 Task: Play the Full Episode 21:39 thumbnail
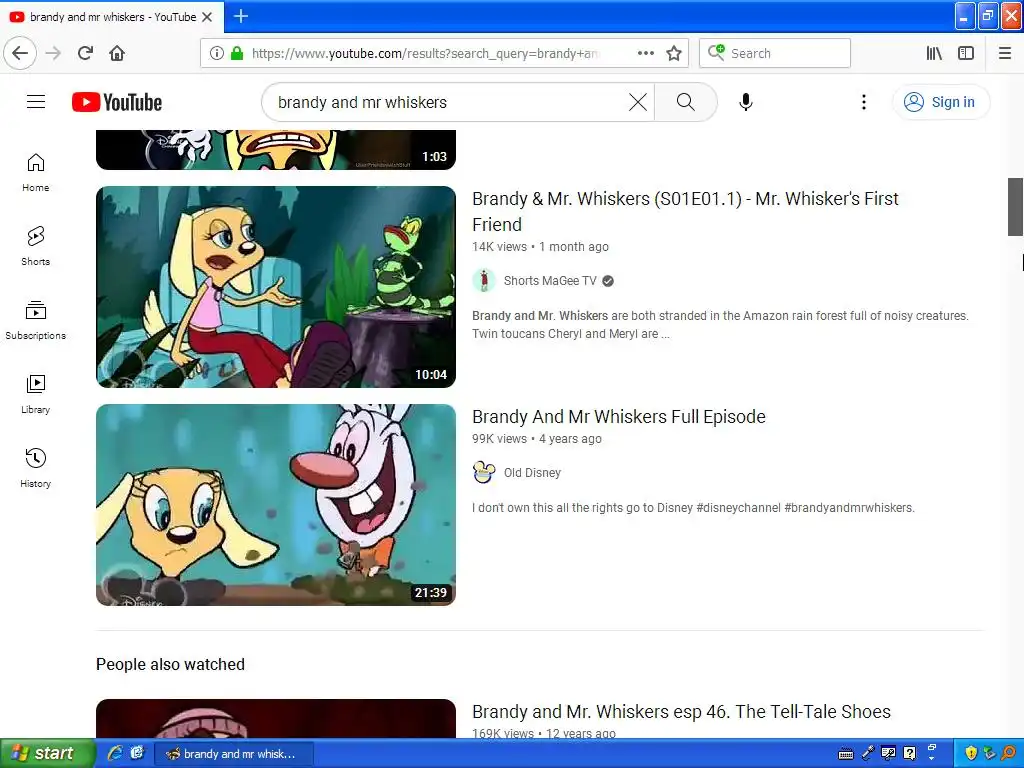276,505
